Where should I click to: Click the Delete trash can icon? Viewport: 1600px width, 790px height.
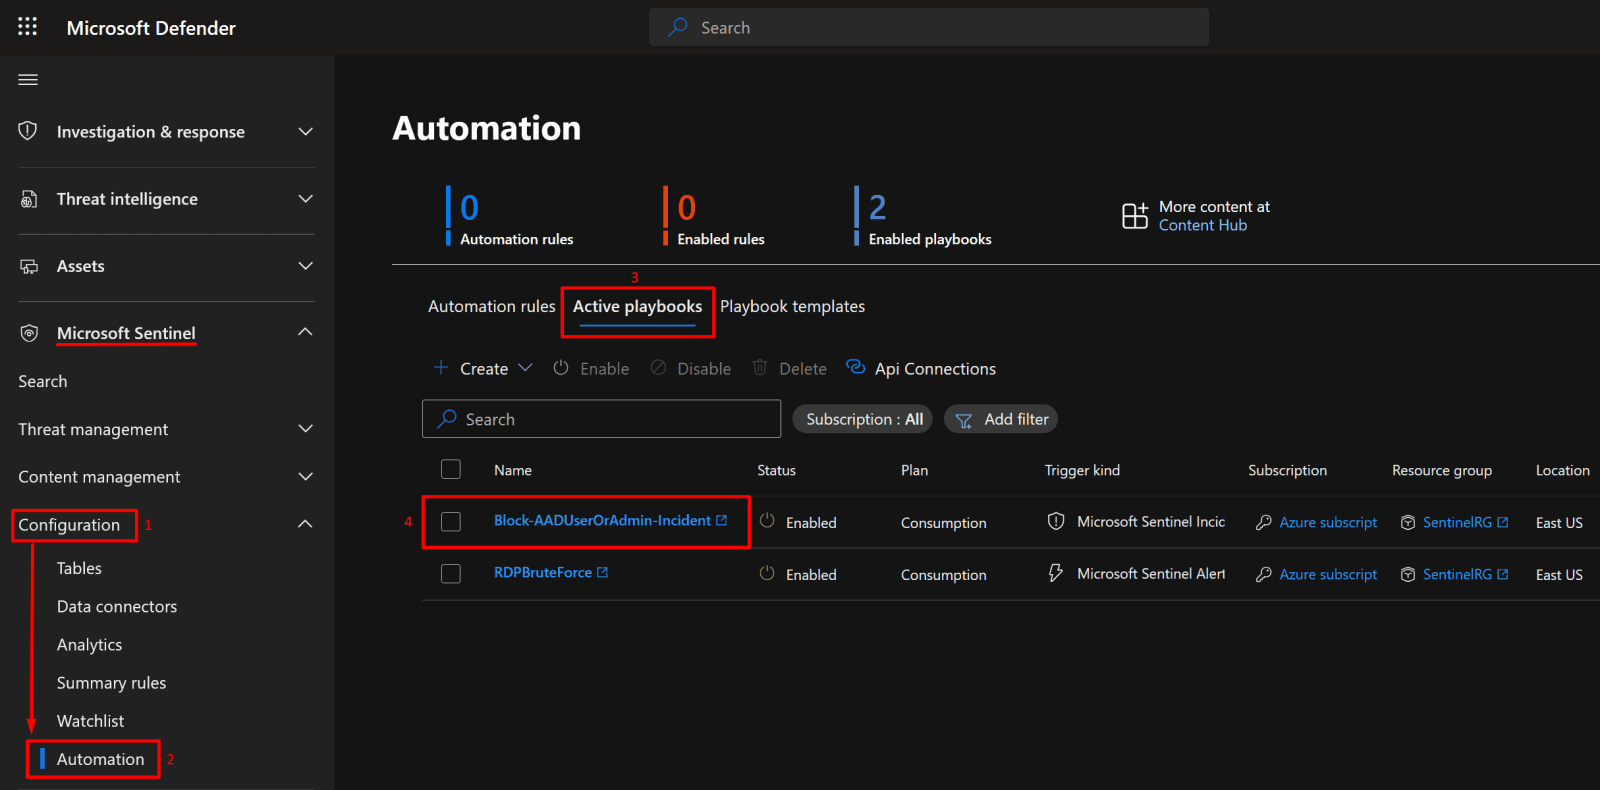[x=760, y=368]
